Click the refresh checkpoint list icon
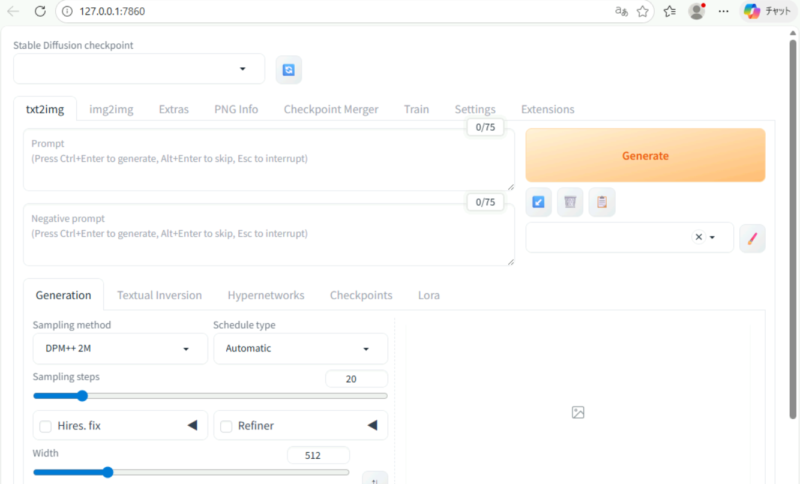Image resolution: width=800 pixels, height=484 pixels. click(289, 70)
